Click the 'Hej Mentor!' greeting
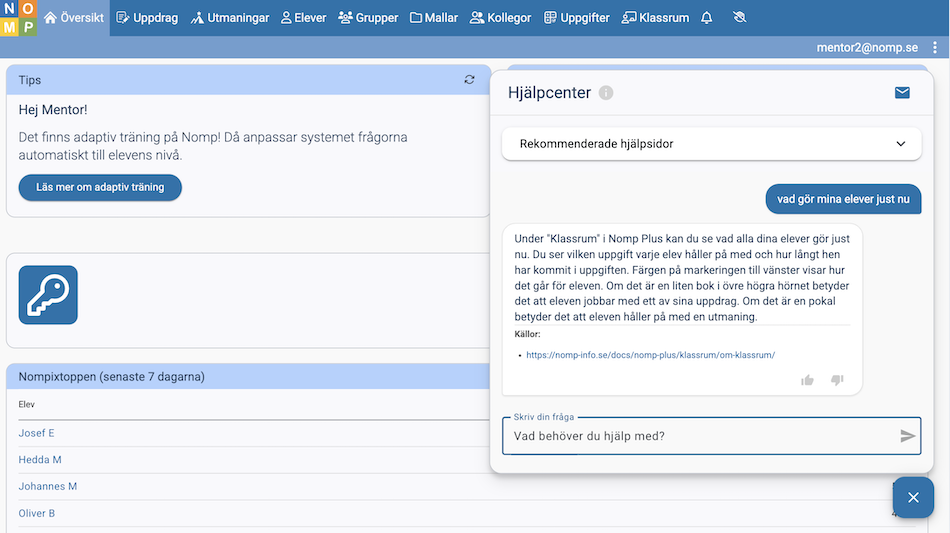This screenshot has height=533, width=950. click(53, 110)
